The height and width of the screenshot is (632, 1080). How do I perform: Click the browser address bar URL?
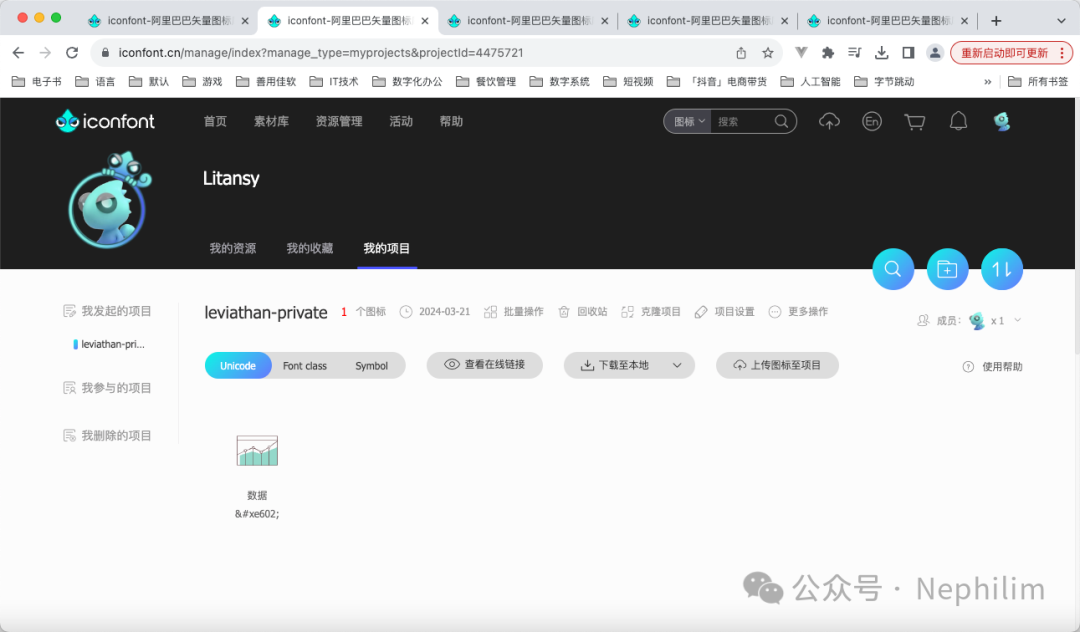[x=320, y=52]
